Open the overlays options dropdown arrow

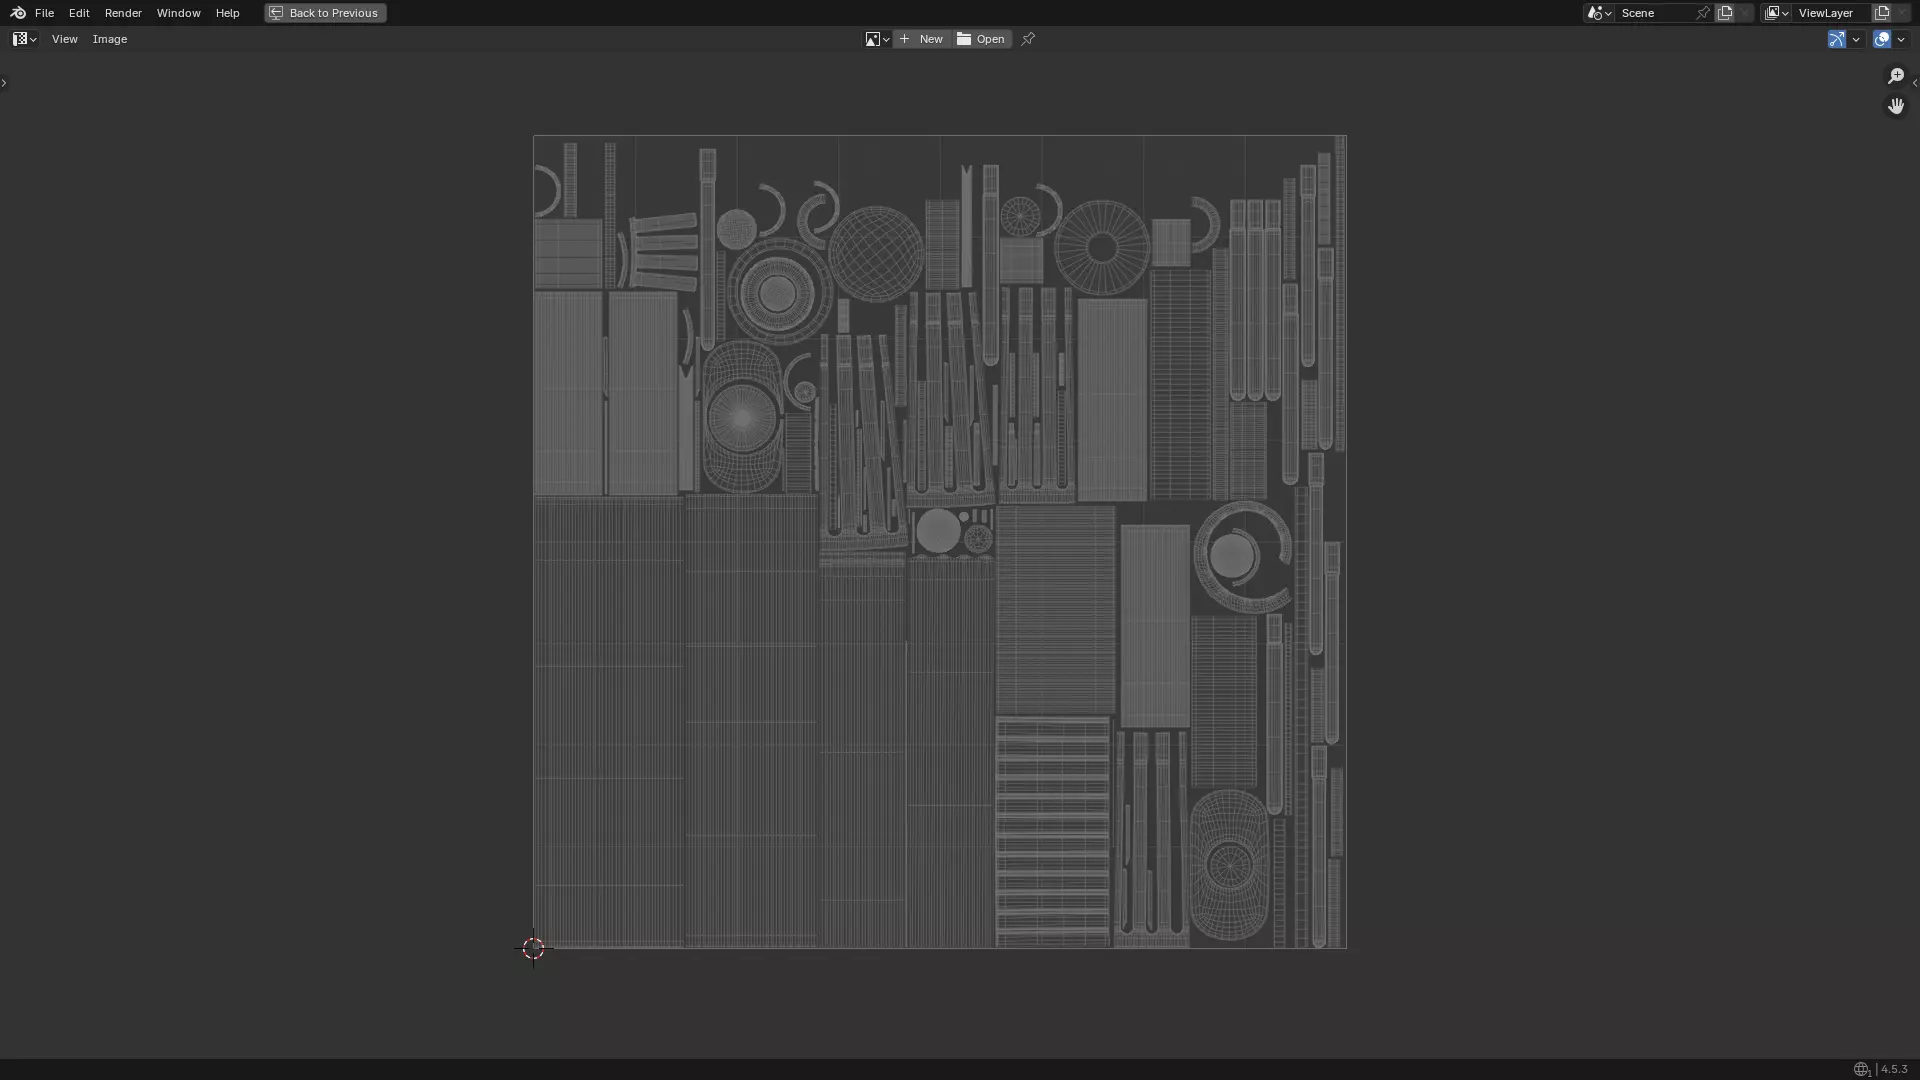[x=1901, y=39]
